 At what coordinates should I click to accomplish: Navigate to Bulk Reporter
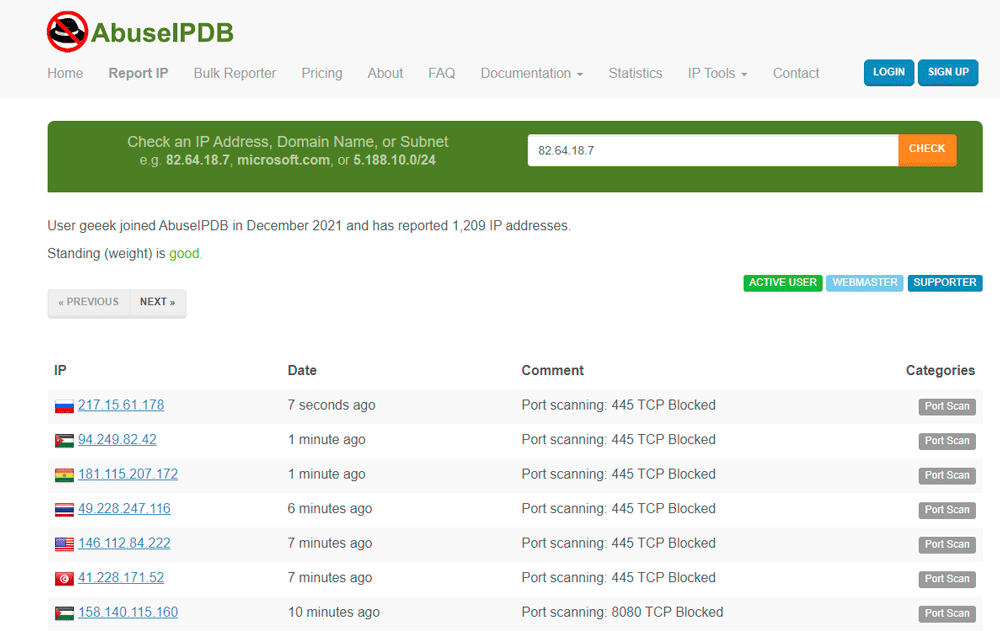235,73
